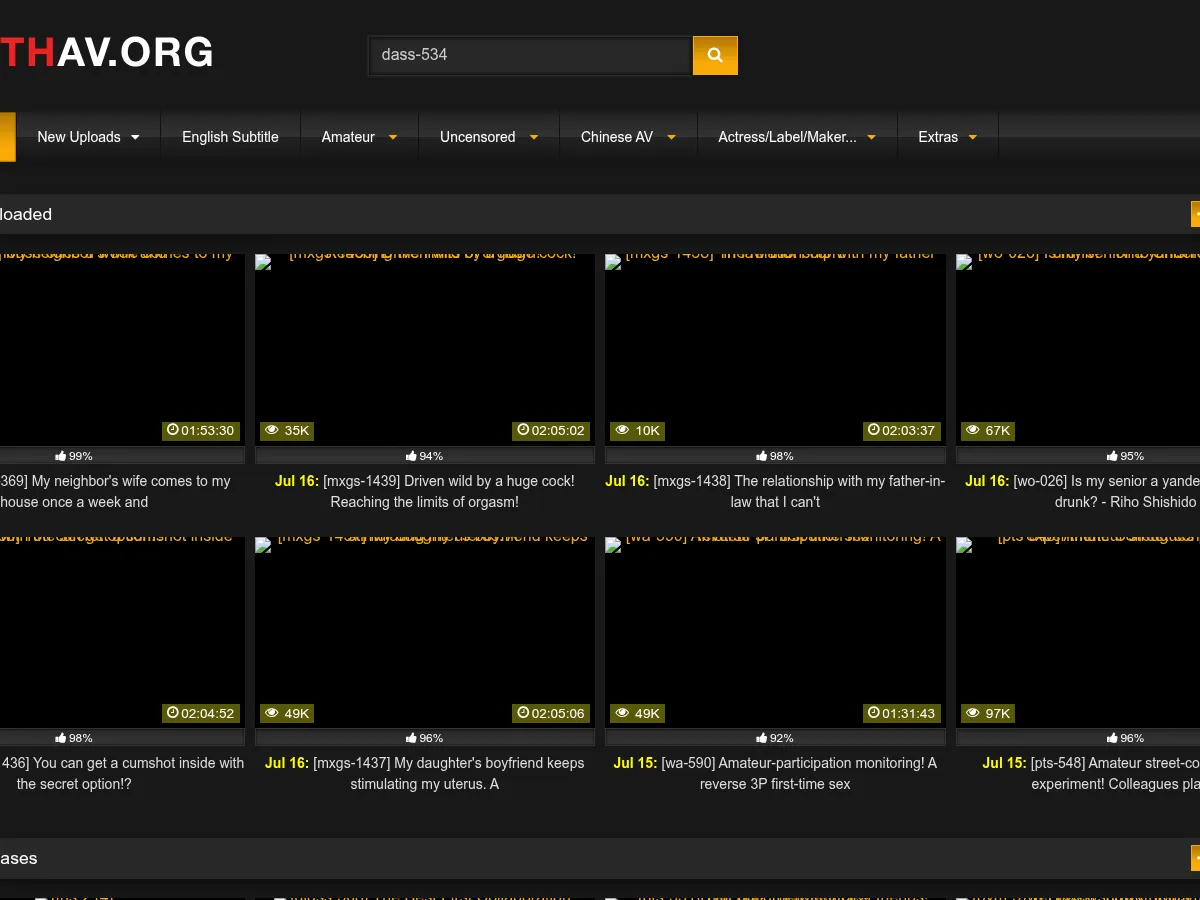1200x900 pixels.
Task: Click the 67K view count badge
Action: [988, 431]
